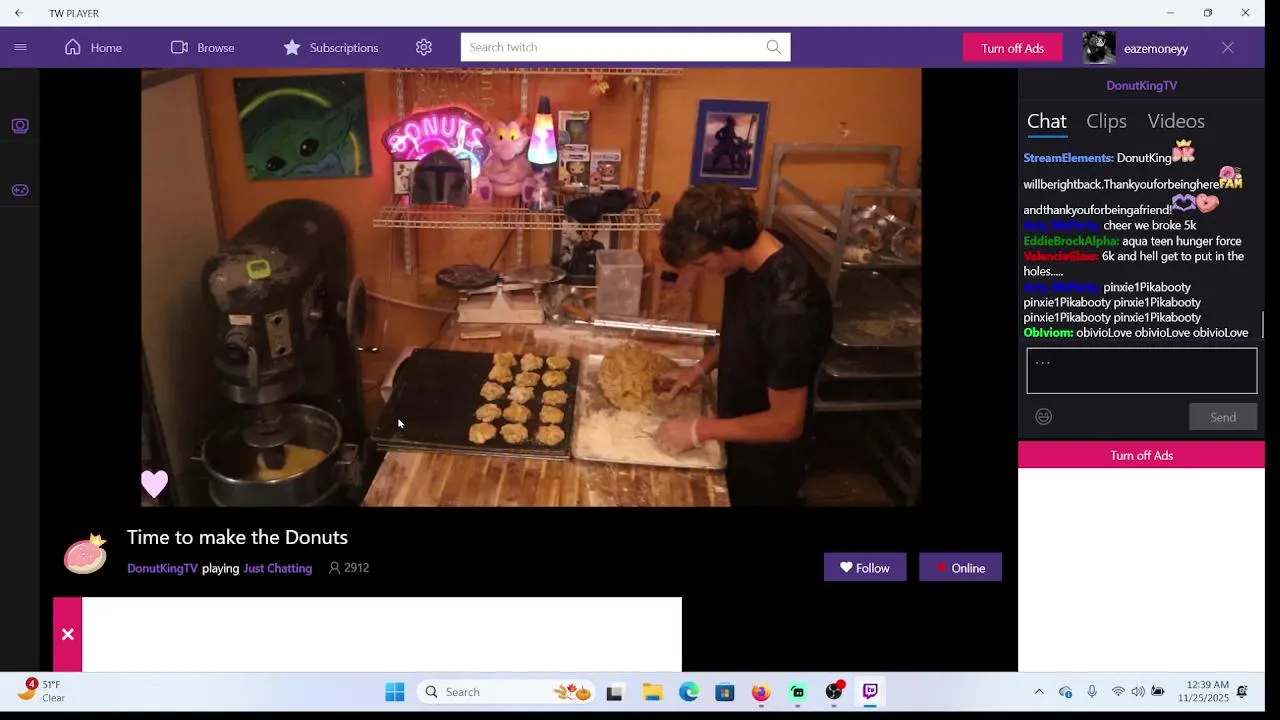Open OBS Studio from taskbar
1280x720 pixels.
tap(834, 692)
